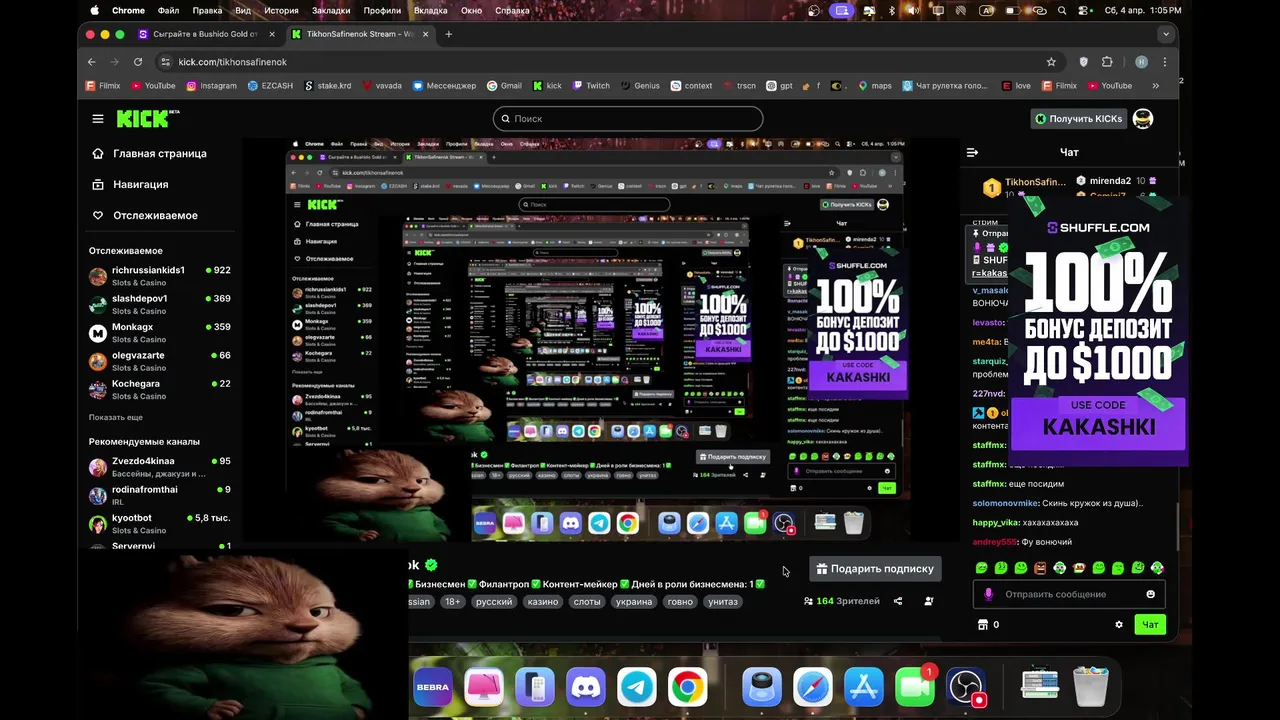This screenshot has height=720, width=1280.
Task: Open Safari in the dock
Action: tap(812, 687)
